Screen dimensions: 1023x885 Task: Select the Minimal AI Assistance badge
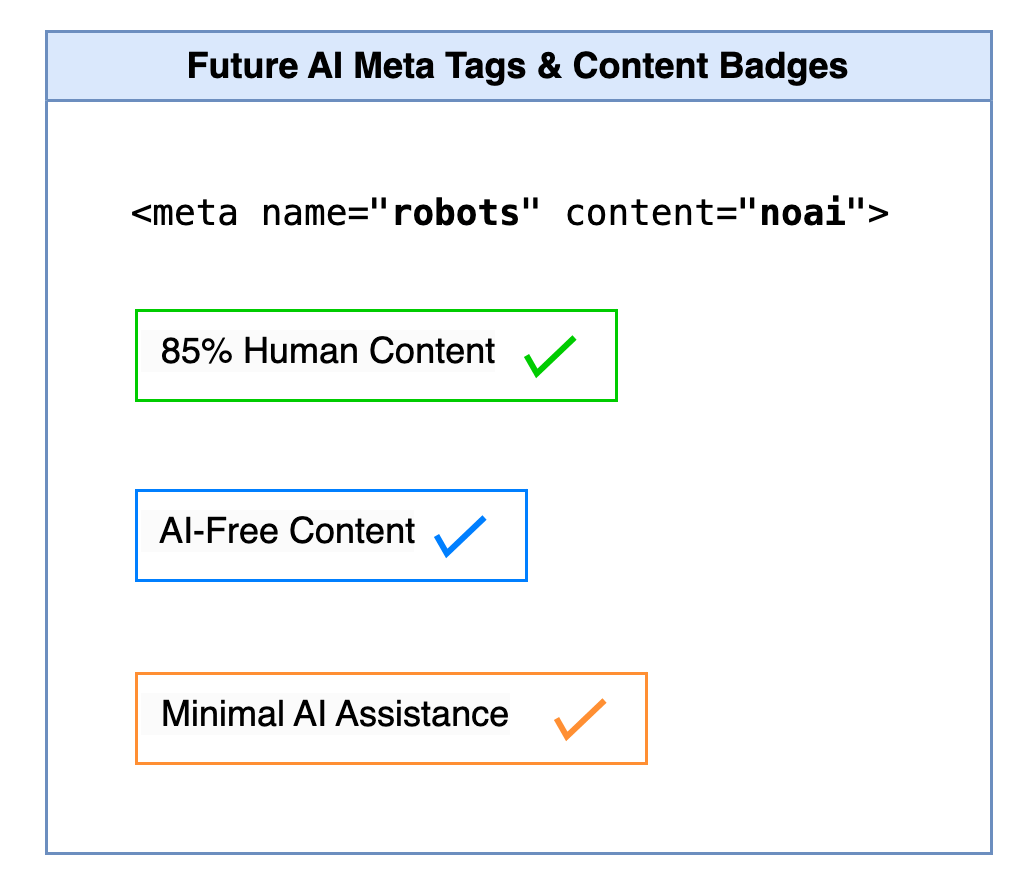point(391,718)
